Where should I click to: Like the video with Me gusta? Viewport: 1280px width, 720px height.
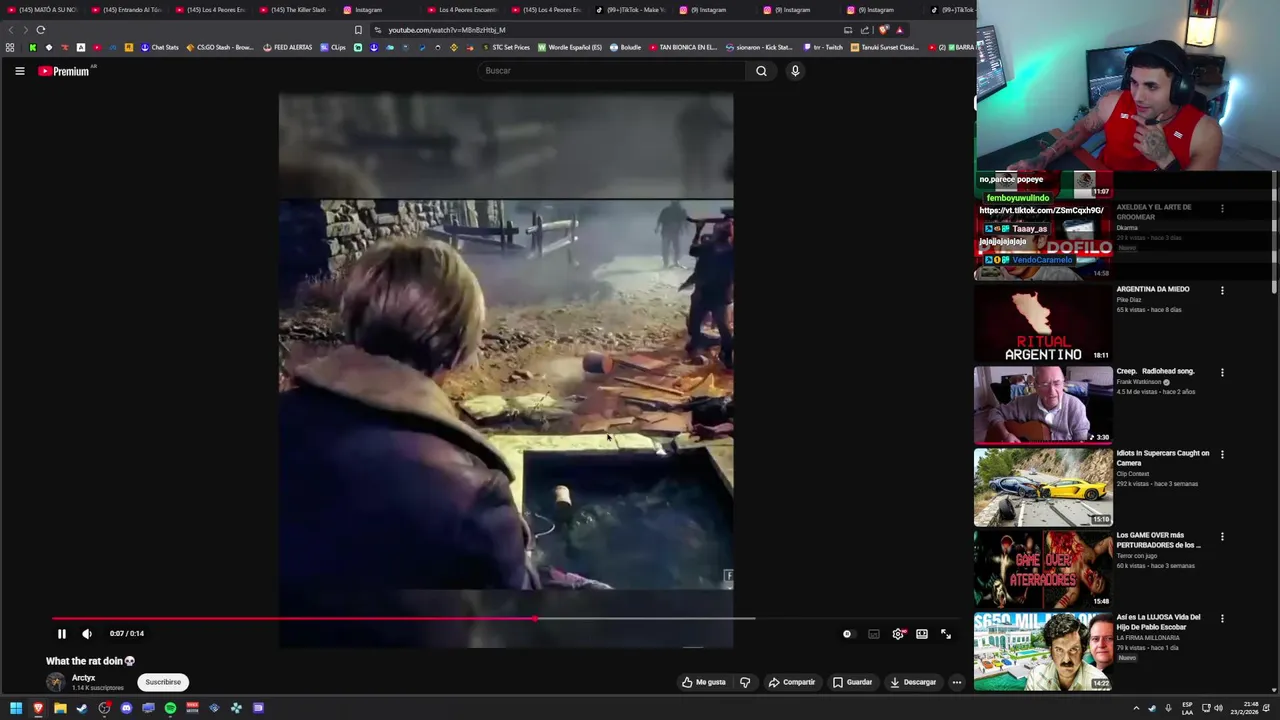click(704, 682)
